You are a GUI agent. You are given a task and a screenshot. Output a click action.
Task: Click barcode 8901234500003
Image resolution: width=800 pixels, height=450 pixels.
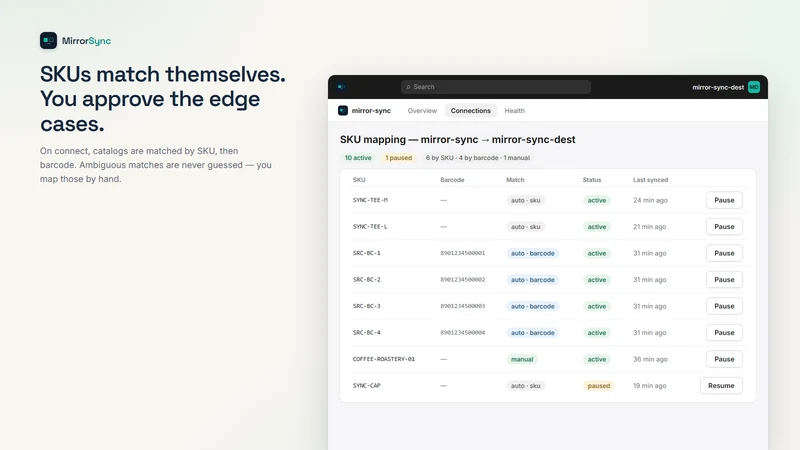pyautogui.click(x=463, y=307)
